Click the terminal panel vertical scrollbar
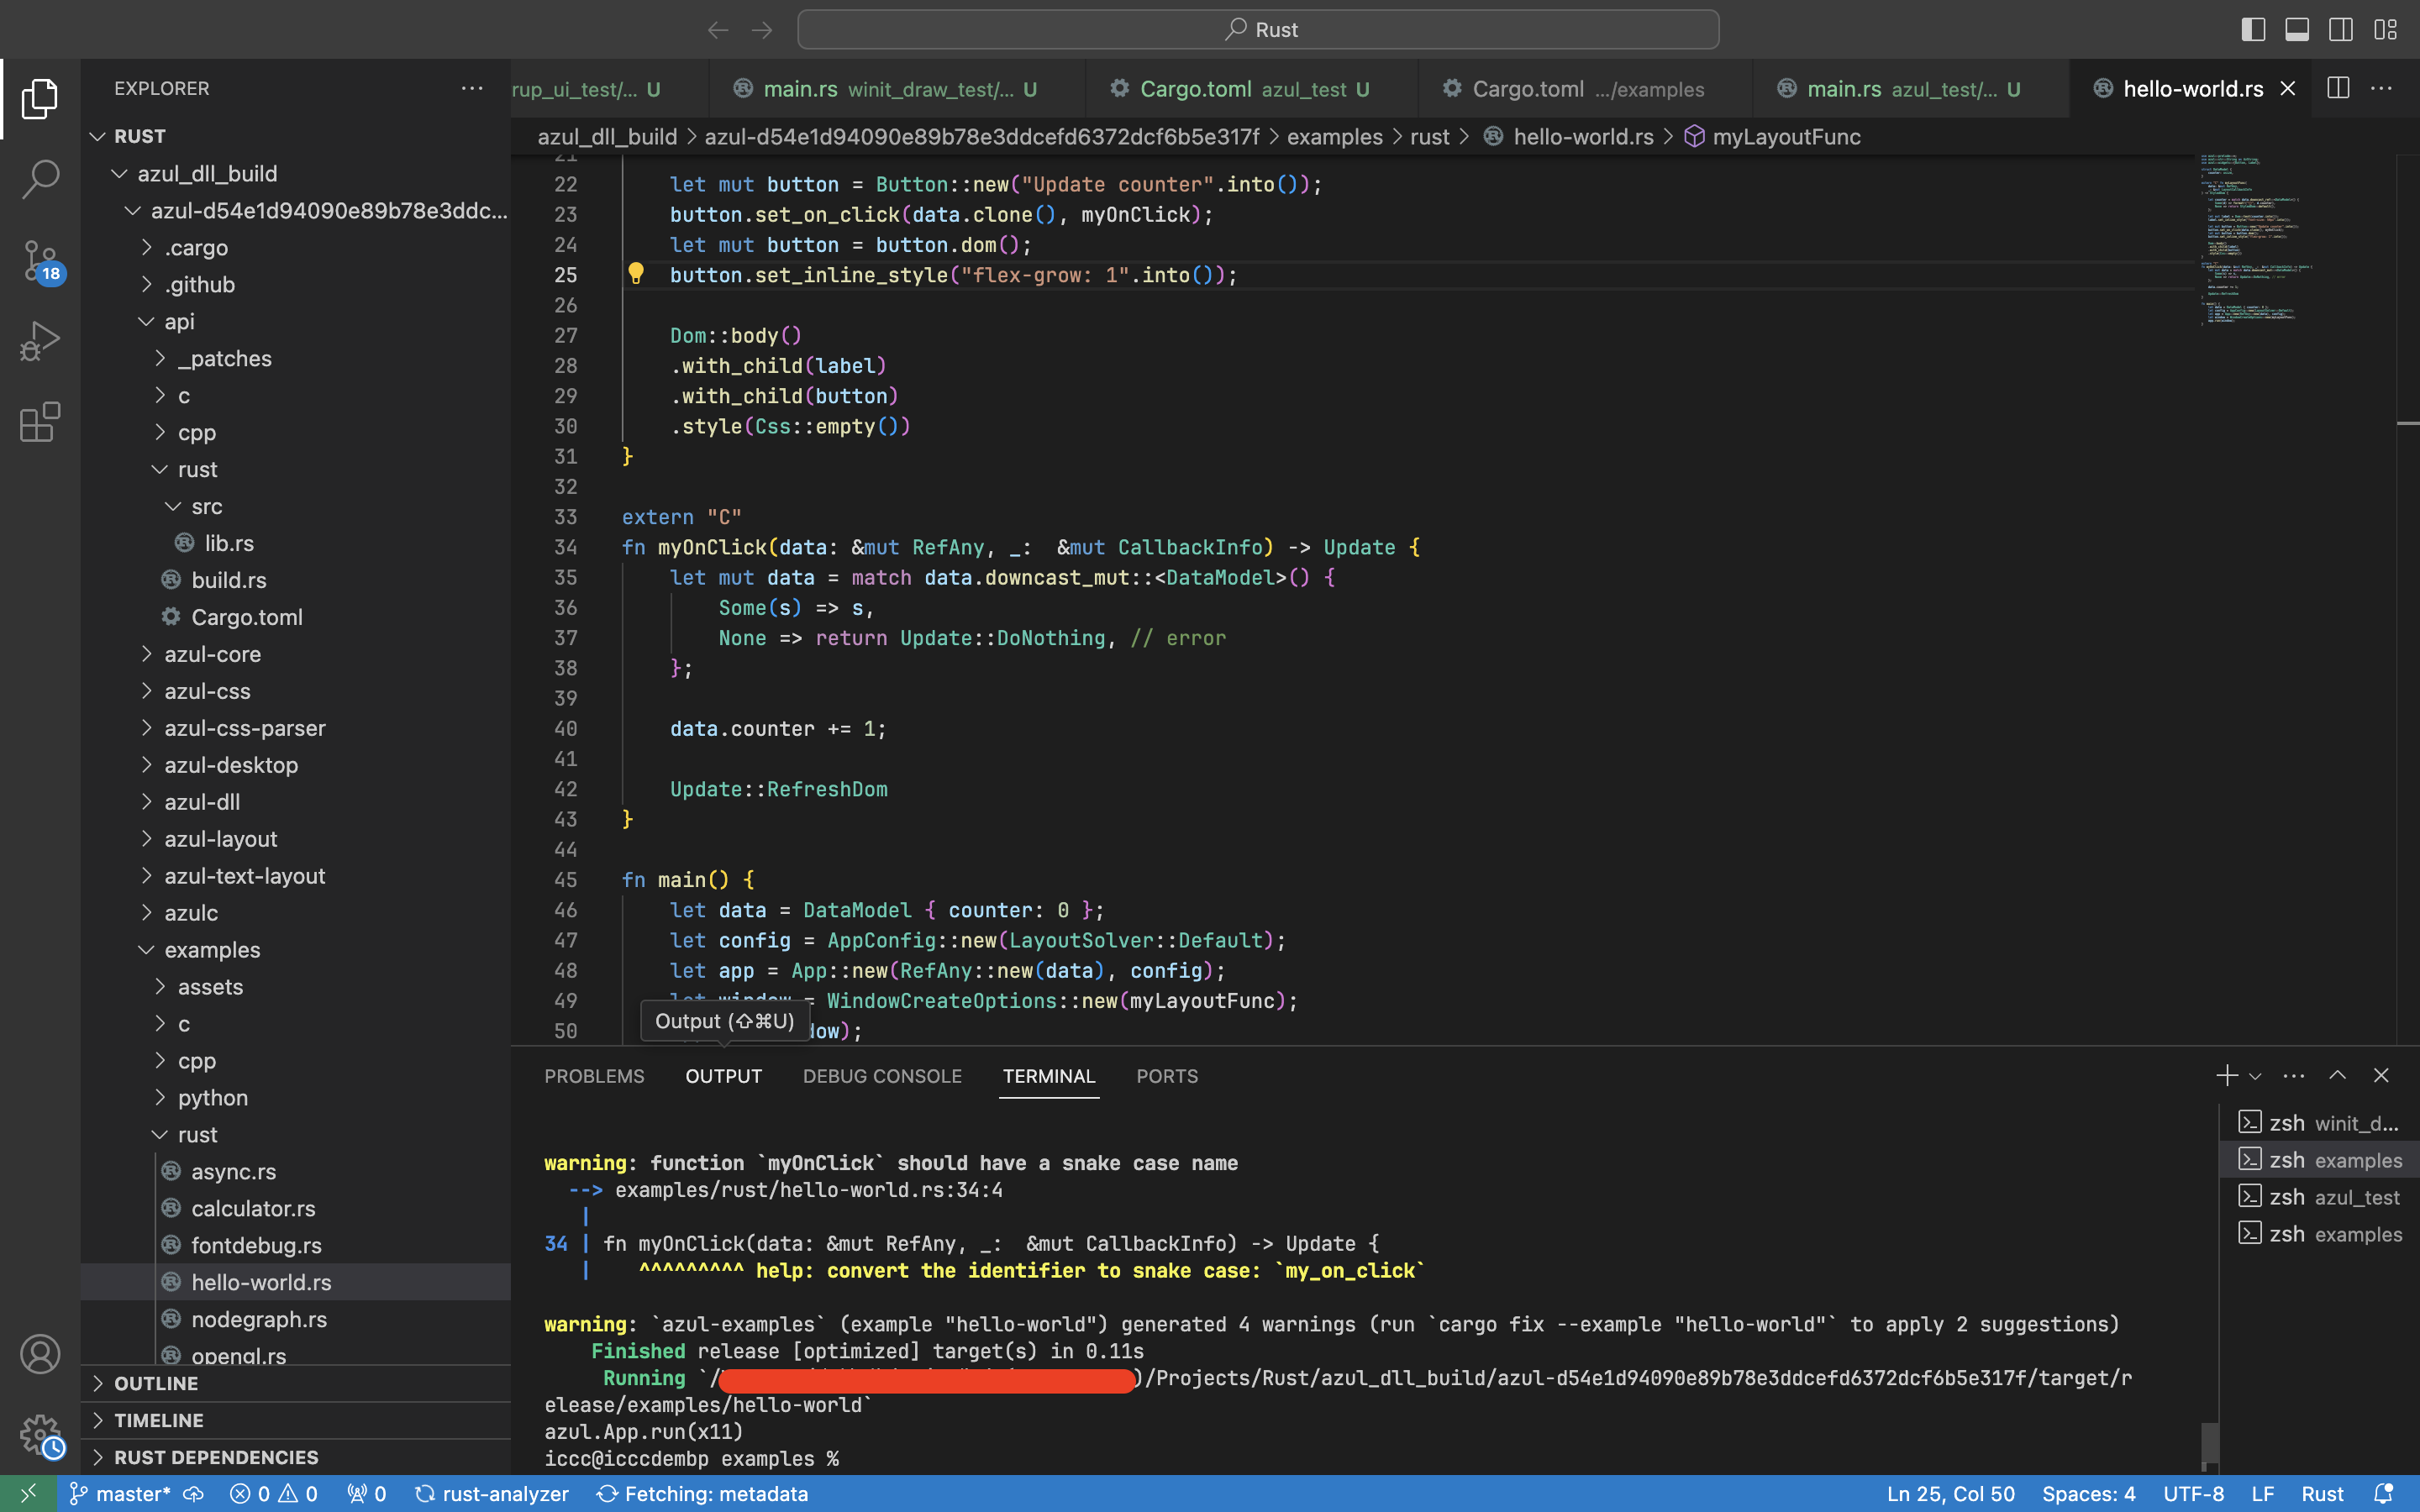This screenshot has width=2420, height=1512. pyautogui.click(x=2210, y=1442)
